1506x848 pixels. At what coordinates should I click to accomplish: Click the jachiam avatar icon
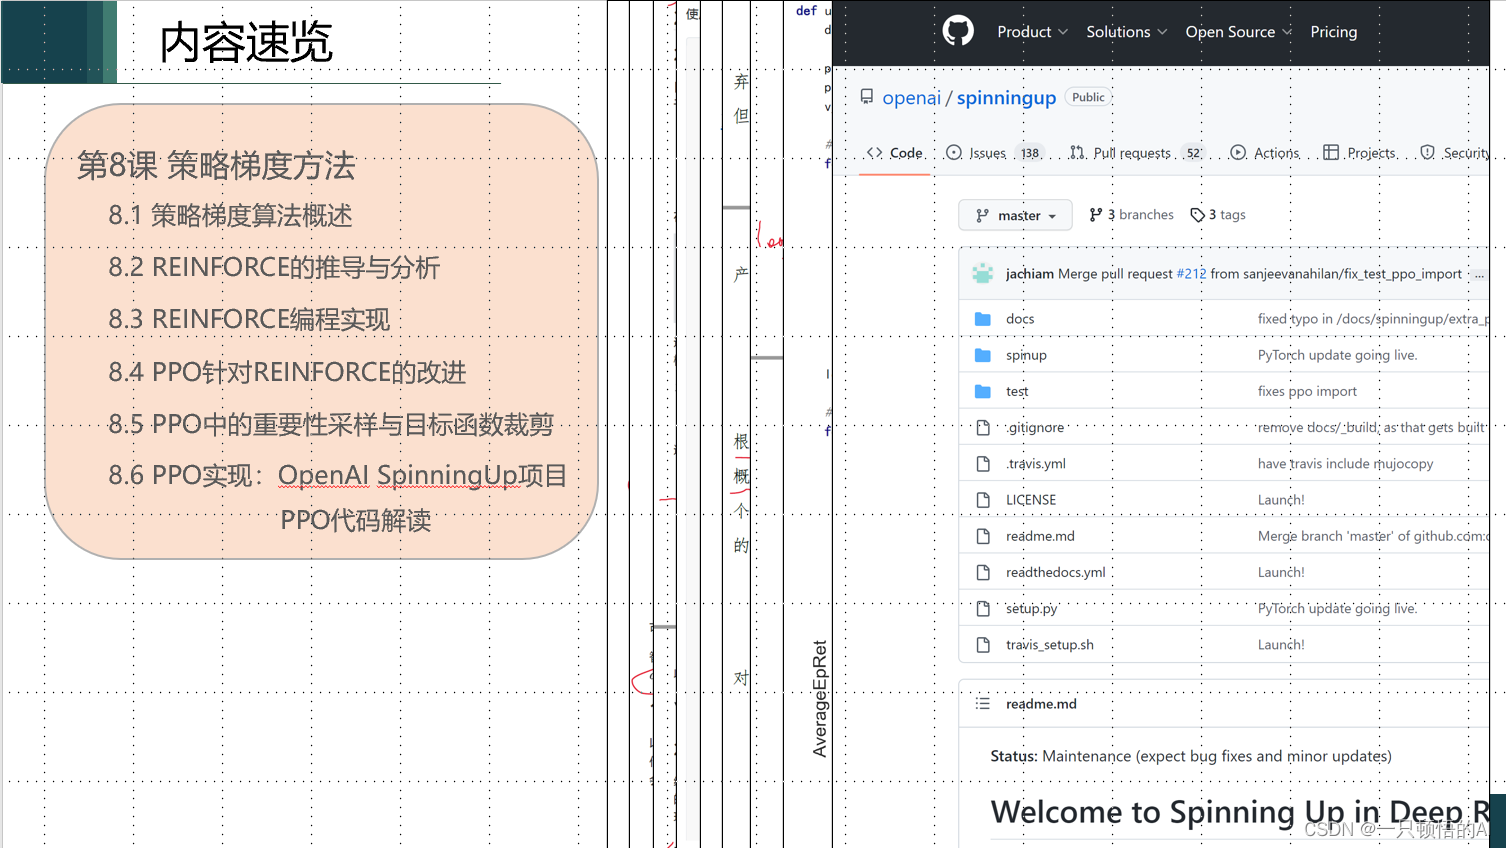pyautogui.click(x=983, y=273)
